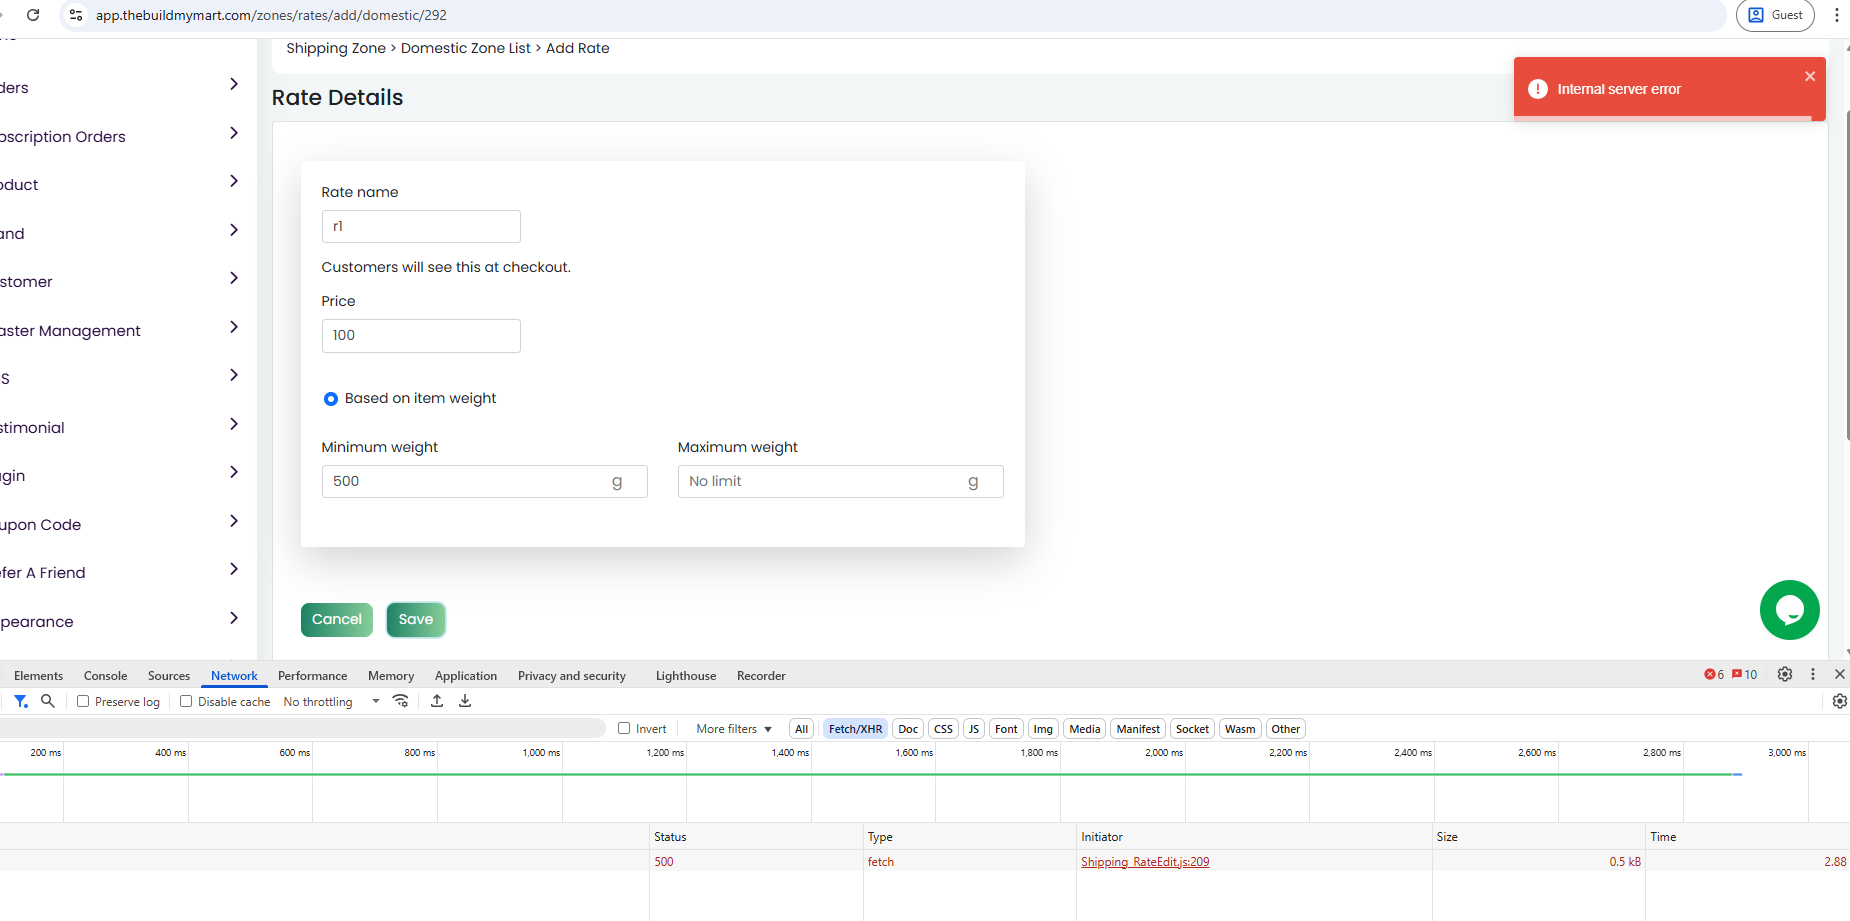Toggle the Other request filter
Screen dimensions: 1850x921
click(1286, 729)
